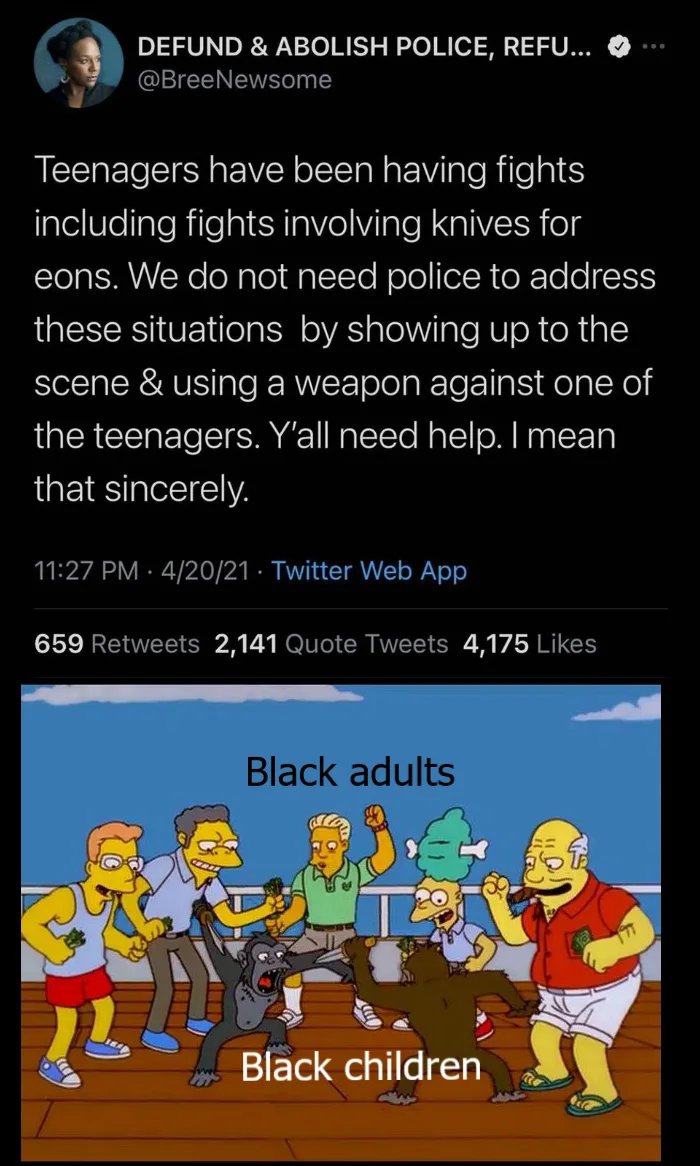This screenshot has width=700, height=1166.
Task: Click the word Retweets label
Action: [x=145, y=643]
